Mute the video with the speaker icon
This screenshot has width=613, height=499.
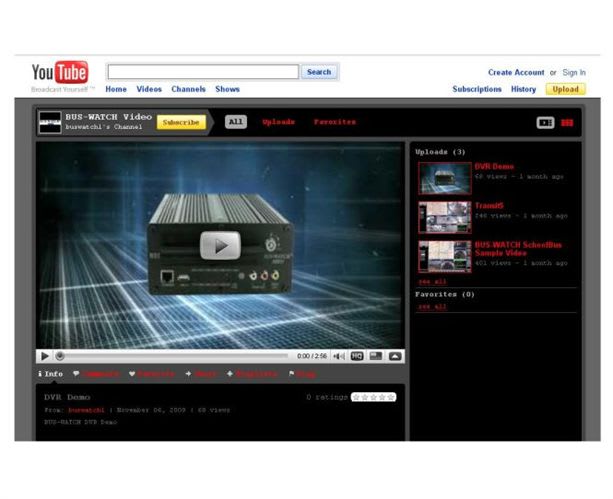[x=339, y=356]
